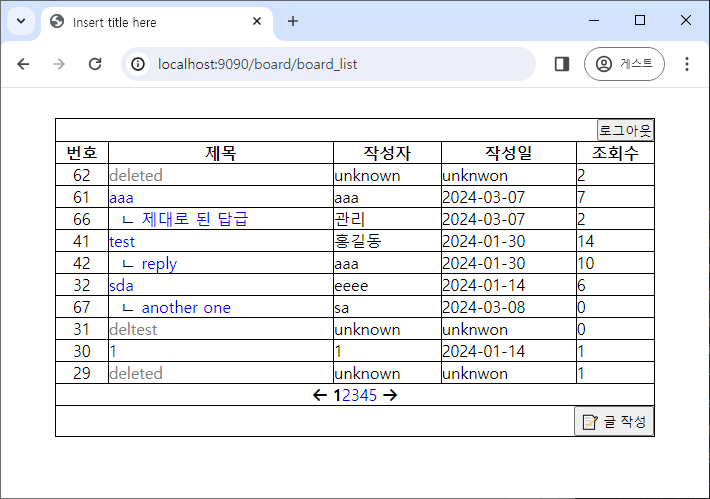The width and height of the screenshot is (710, 499).
Task: Go to next page with right arrow
Action: [x=390, y=395]
